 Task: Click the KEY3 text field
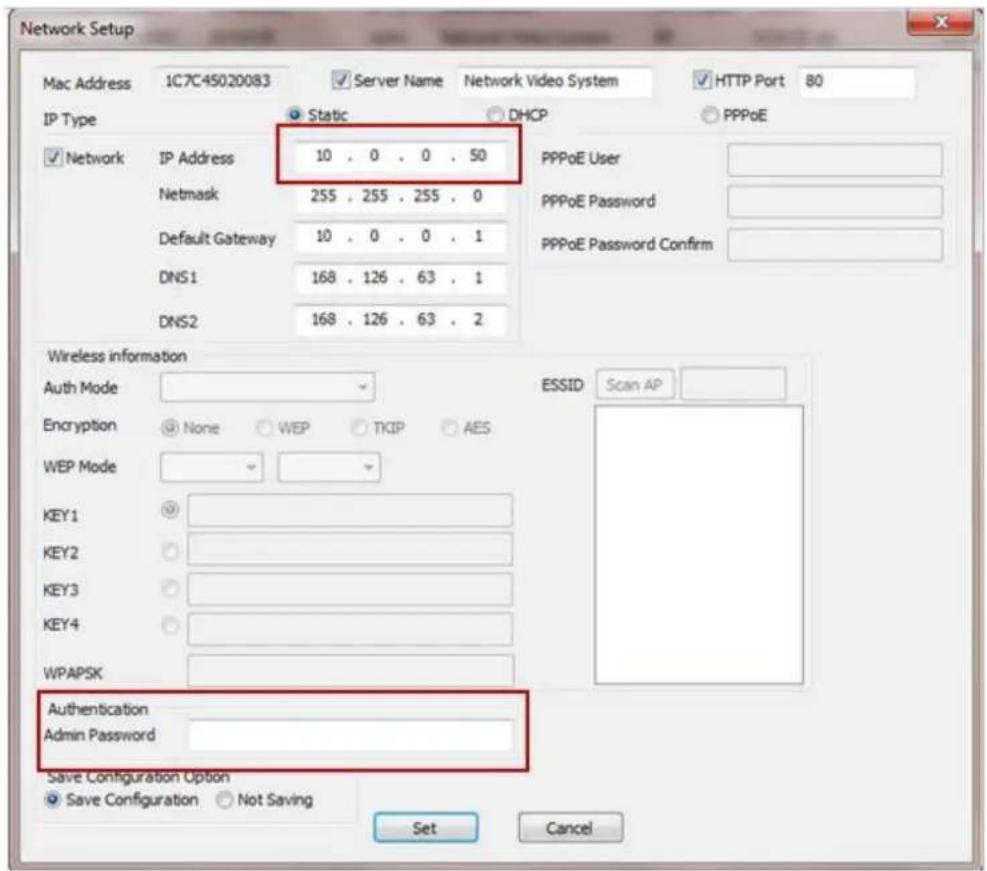[350, 590]
